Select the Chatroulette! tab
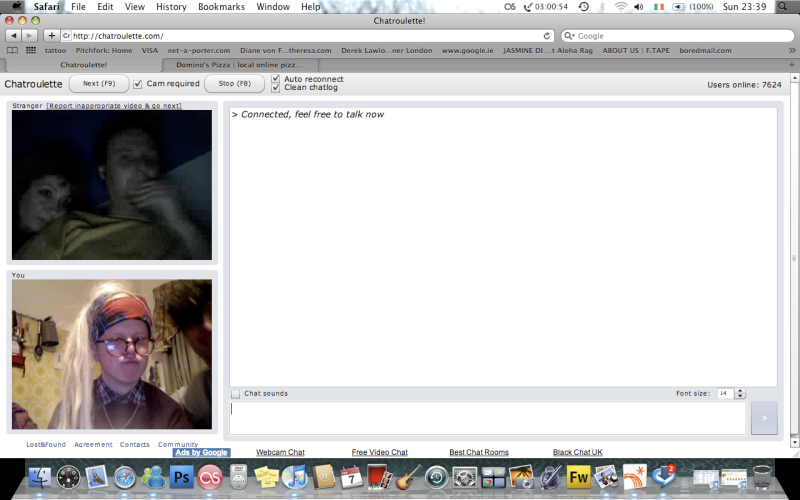800x500 pixels. [x=83, y=65]
